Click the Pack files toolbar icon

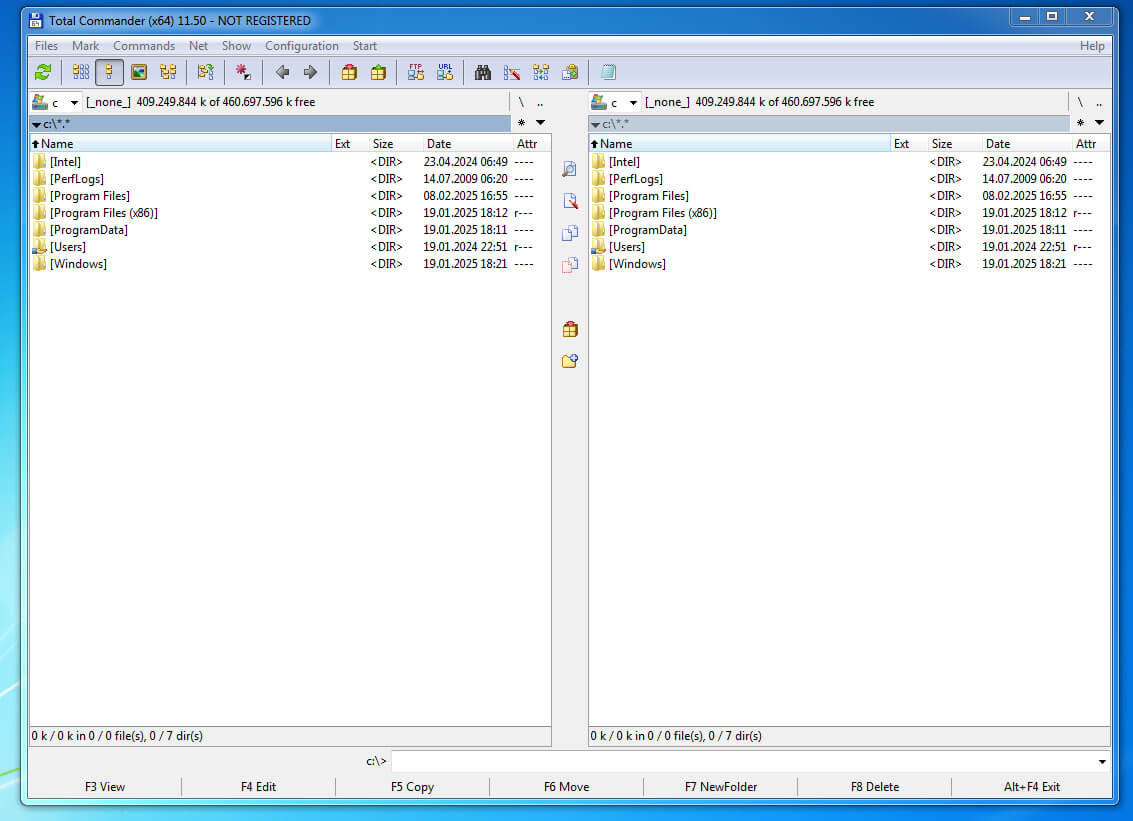(x=349, y=72)
